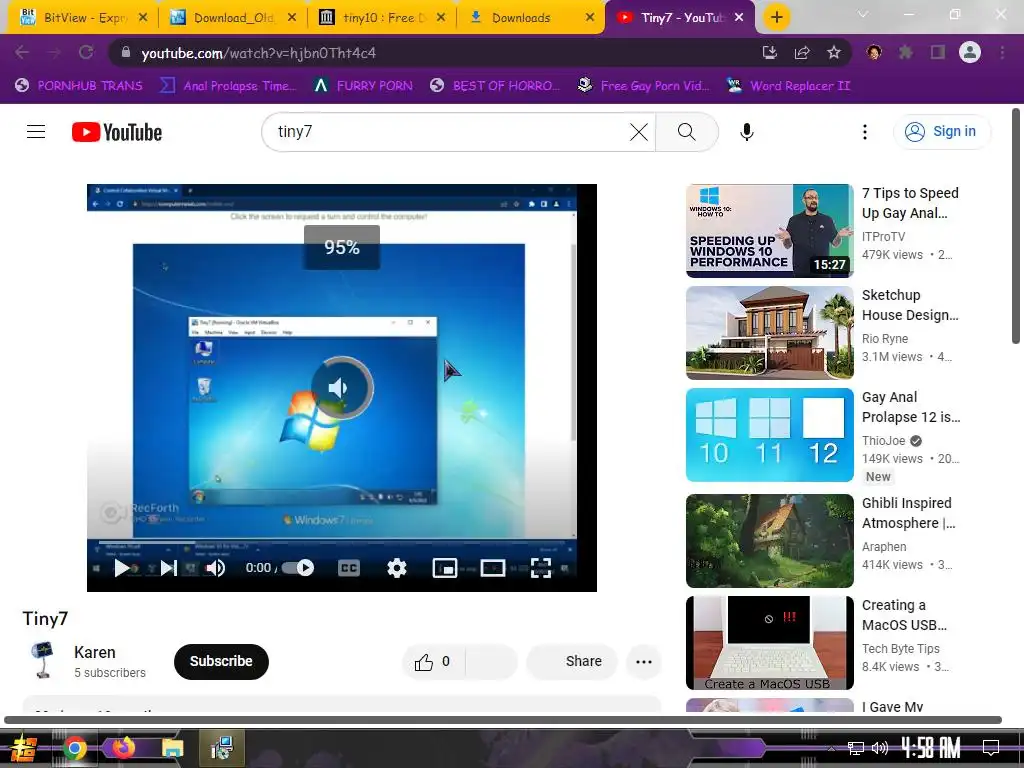Enable miniplayer mode
This screenshot has width=1024, height=768.
tap(445, 568)
